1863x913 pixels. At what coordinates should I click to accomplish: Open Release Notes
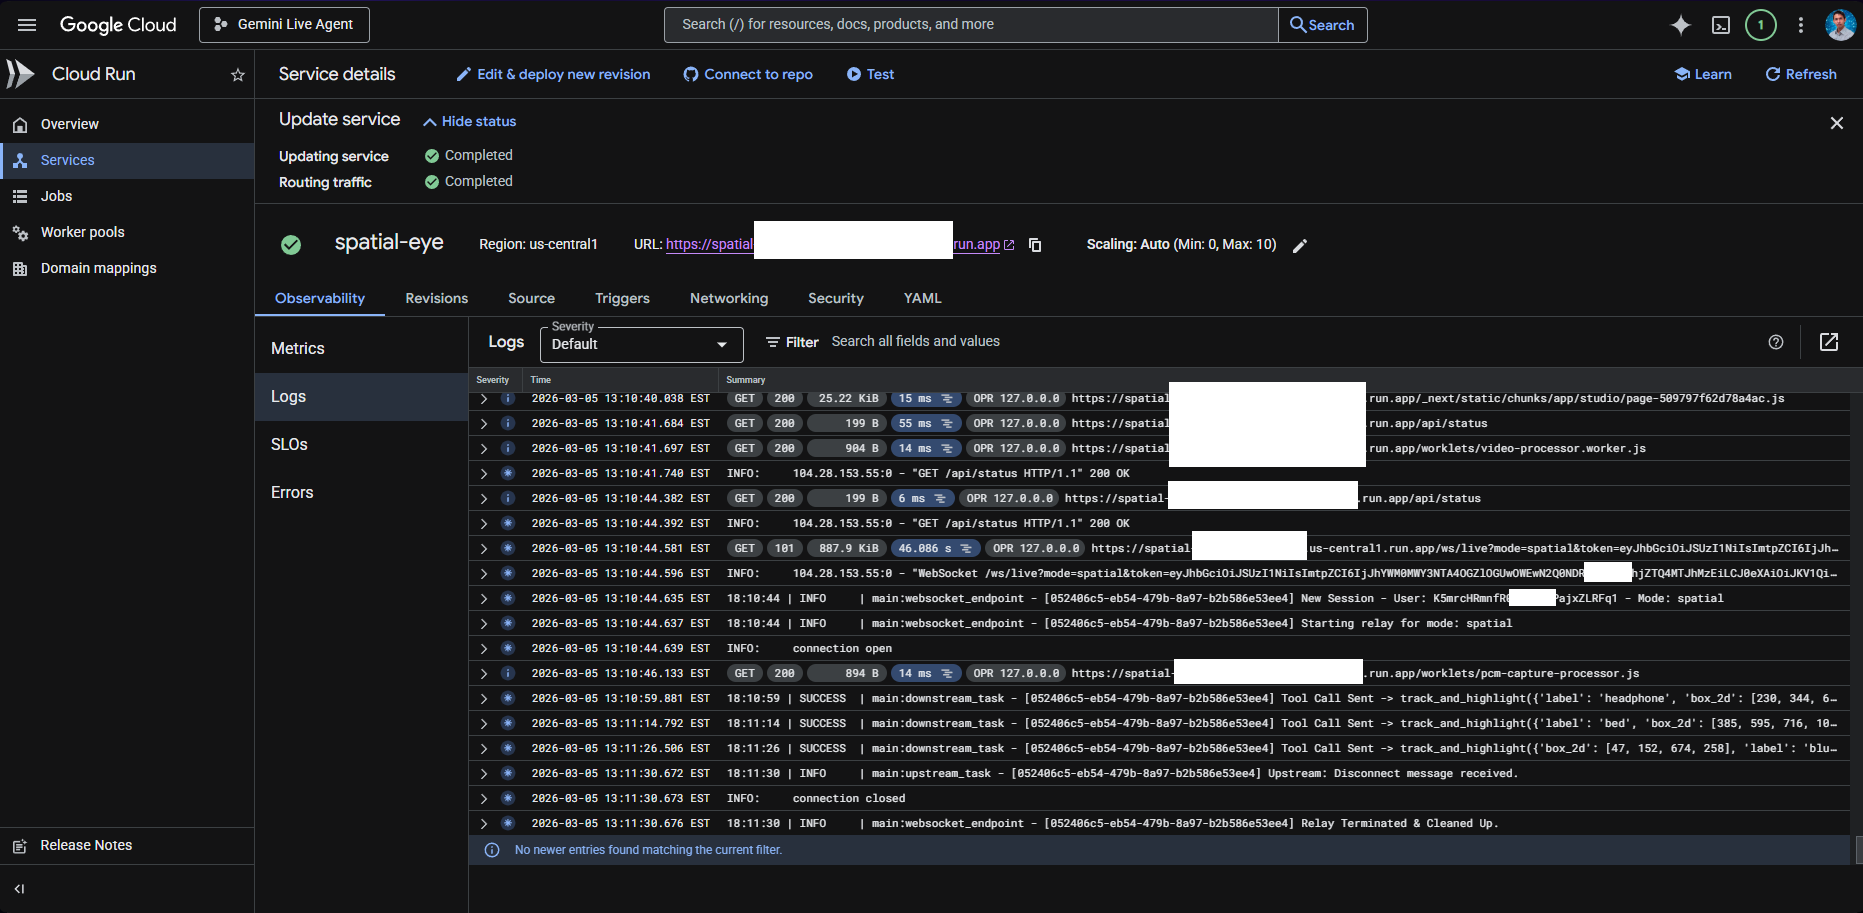click(x=127, y=846)
